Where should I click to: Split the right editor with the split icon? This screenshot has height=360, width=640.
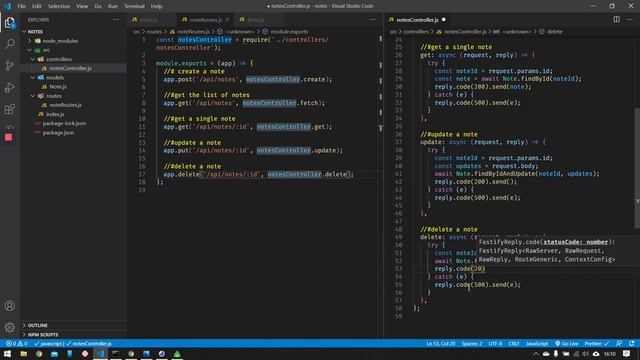tap(616, 20)
